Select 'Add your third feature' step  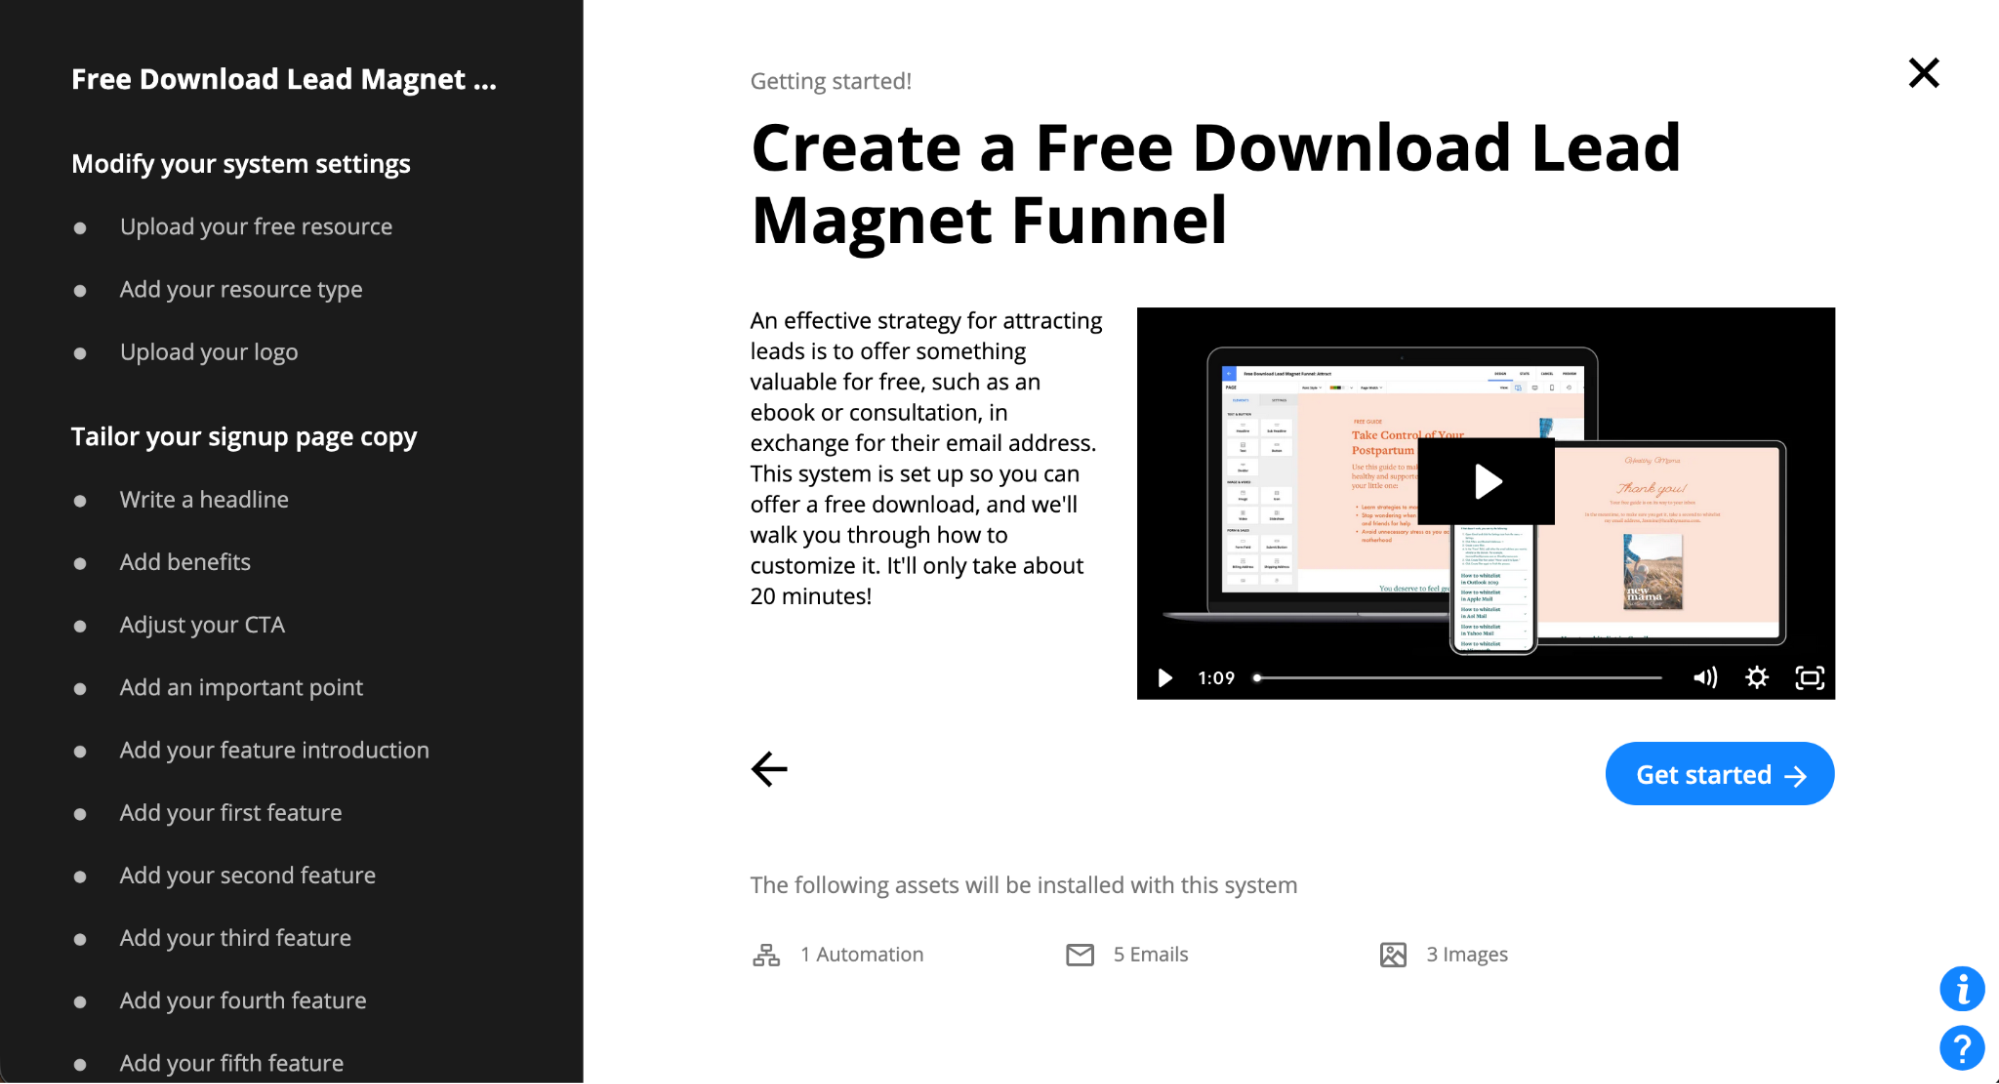pyautogui.click(x=235, y=938)
